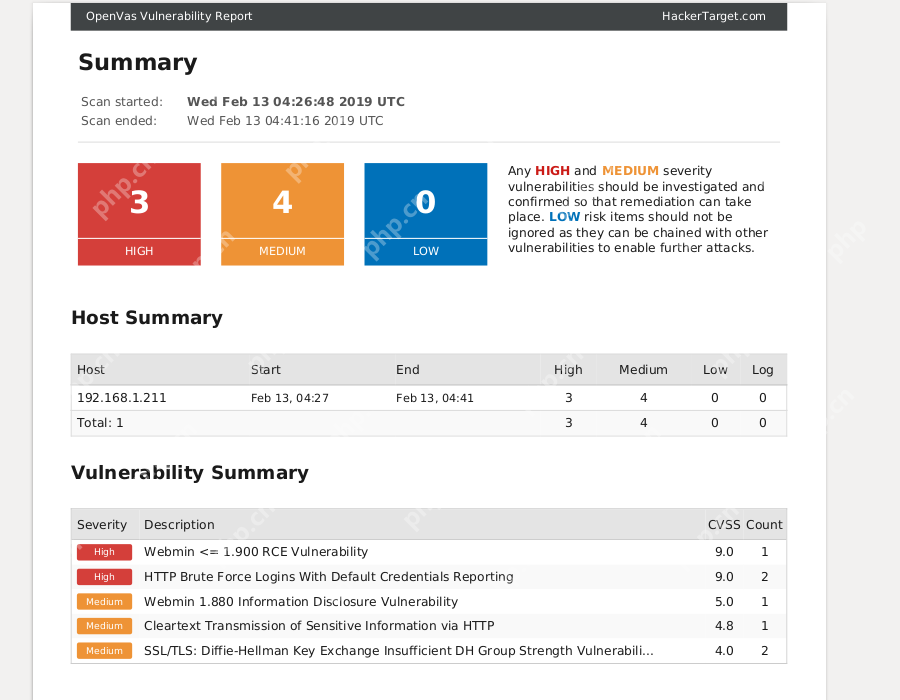Click the Cleartext Transmission of Sensitive Information entry
The width and height of the screenshot is (900, 700).
(x=319, y=626)
